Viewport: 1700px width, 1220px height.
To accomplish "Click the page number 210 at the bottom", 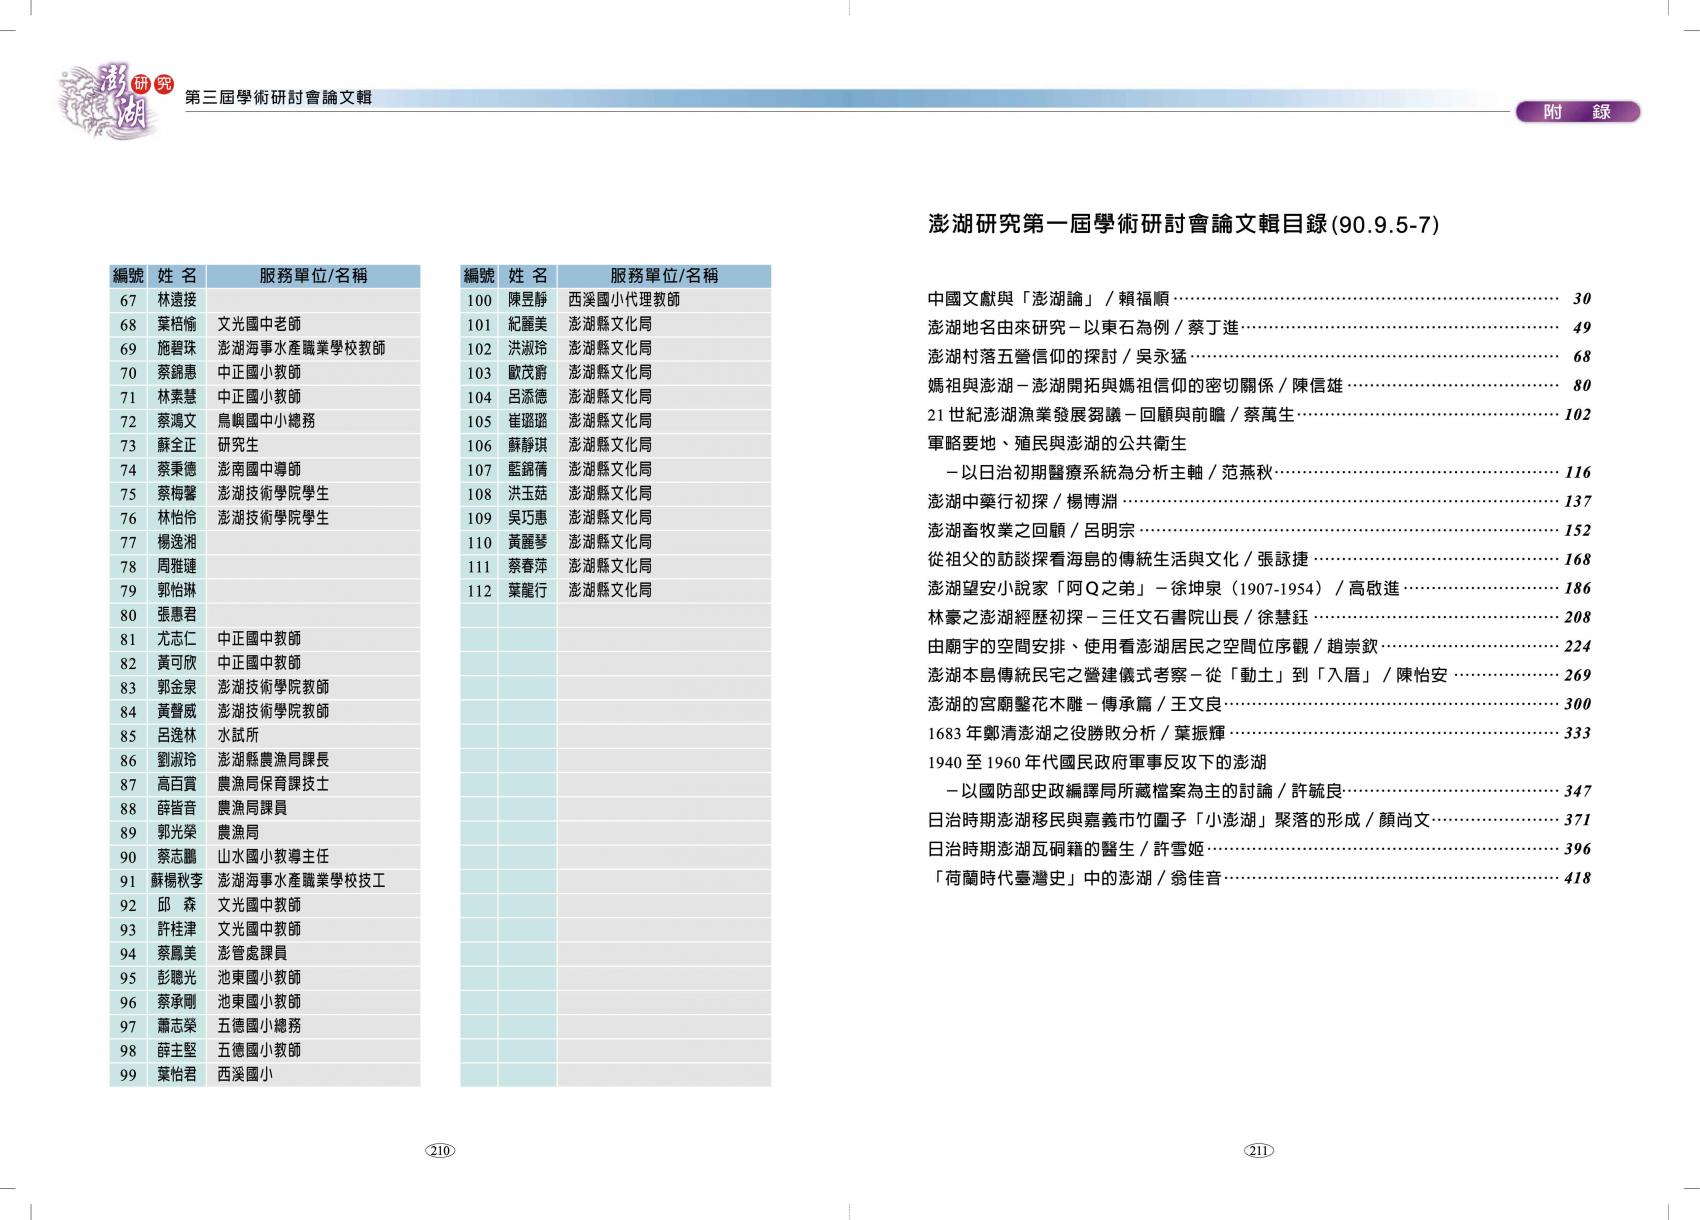I will click(x=441, y=1150).
